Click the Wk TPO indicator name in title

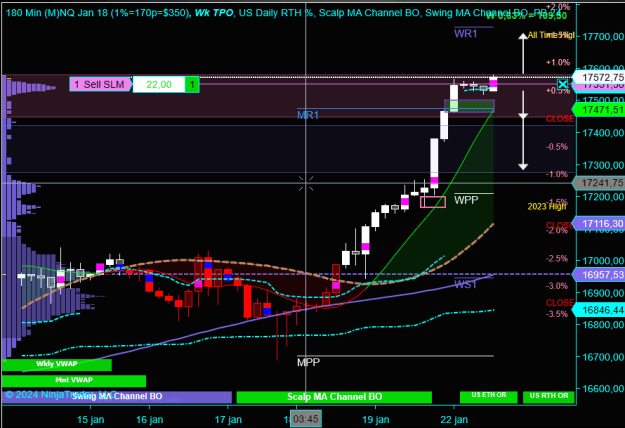point(214,13)
